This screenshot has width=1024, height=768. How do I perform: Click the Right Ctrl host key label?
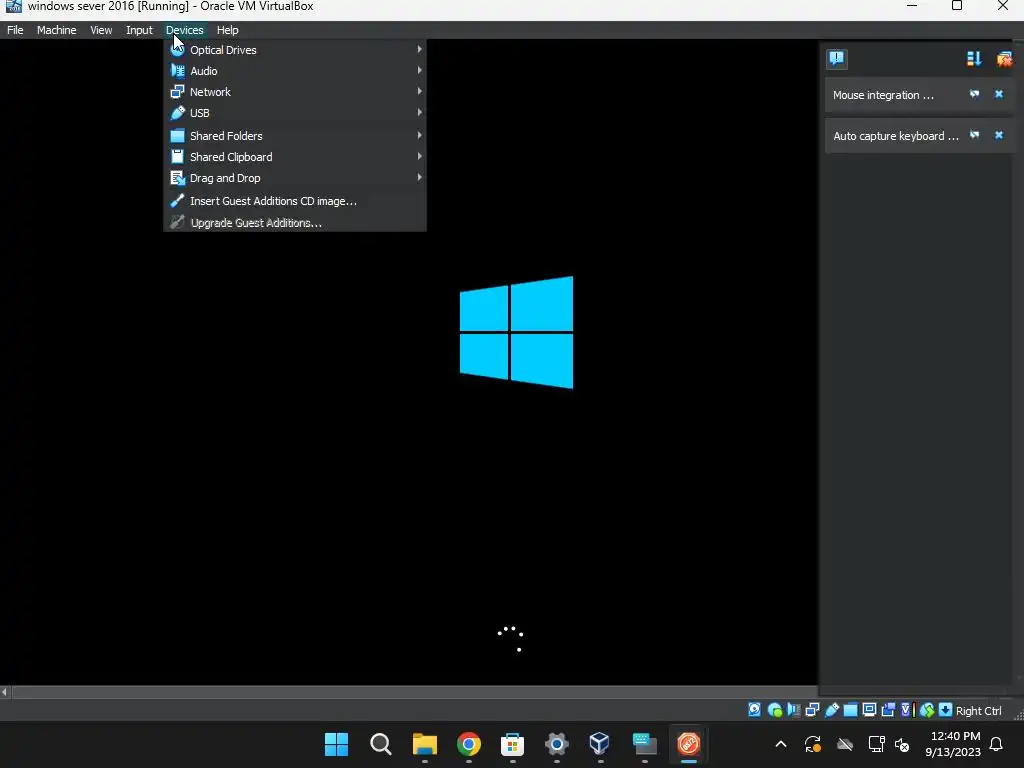(x=978, y=711)
